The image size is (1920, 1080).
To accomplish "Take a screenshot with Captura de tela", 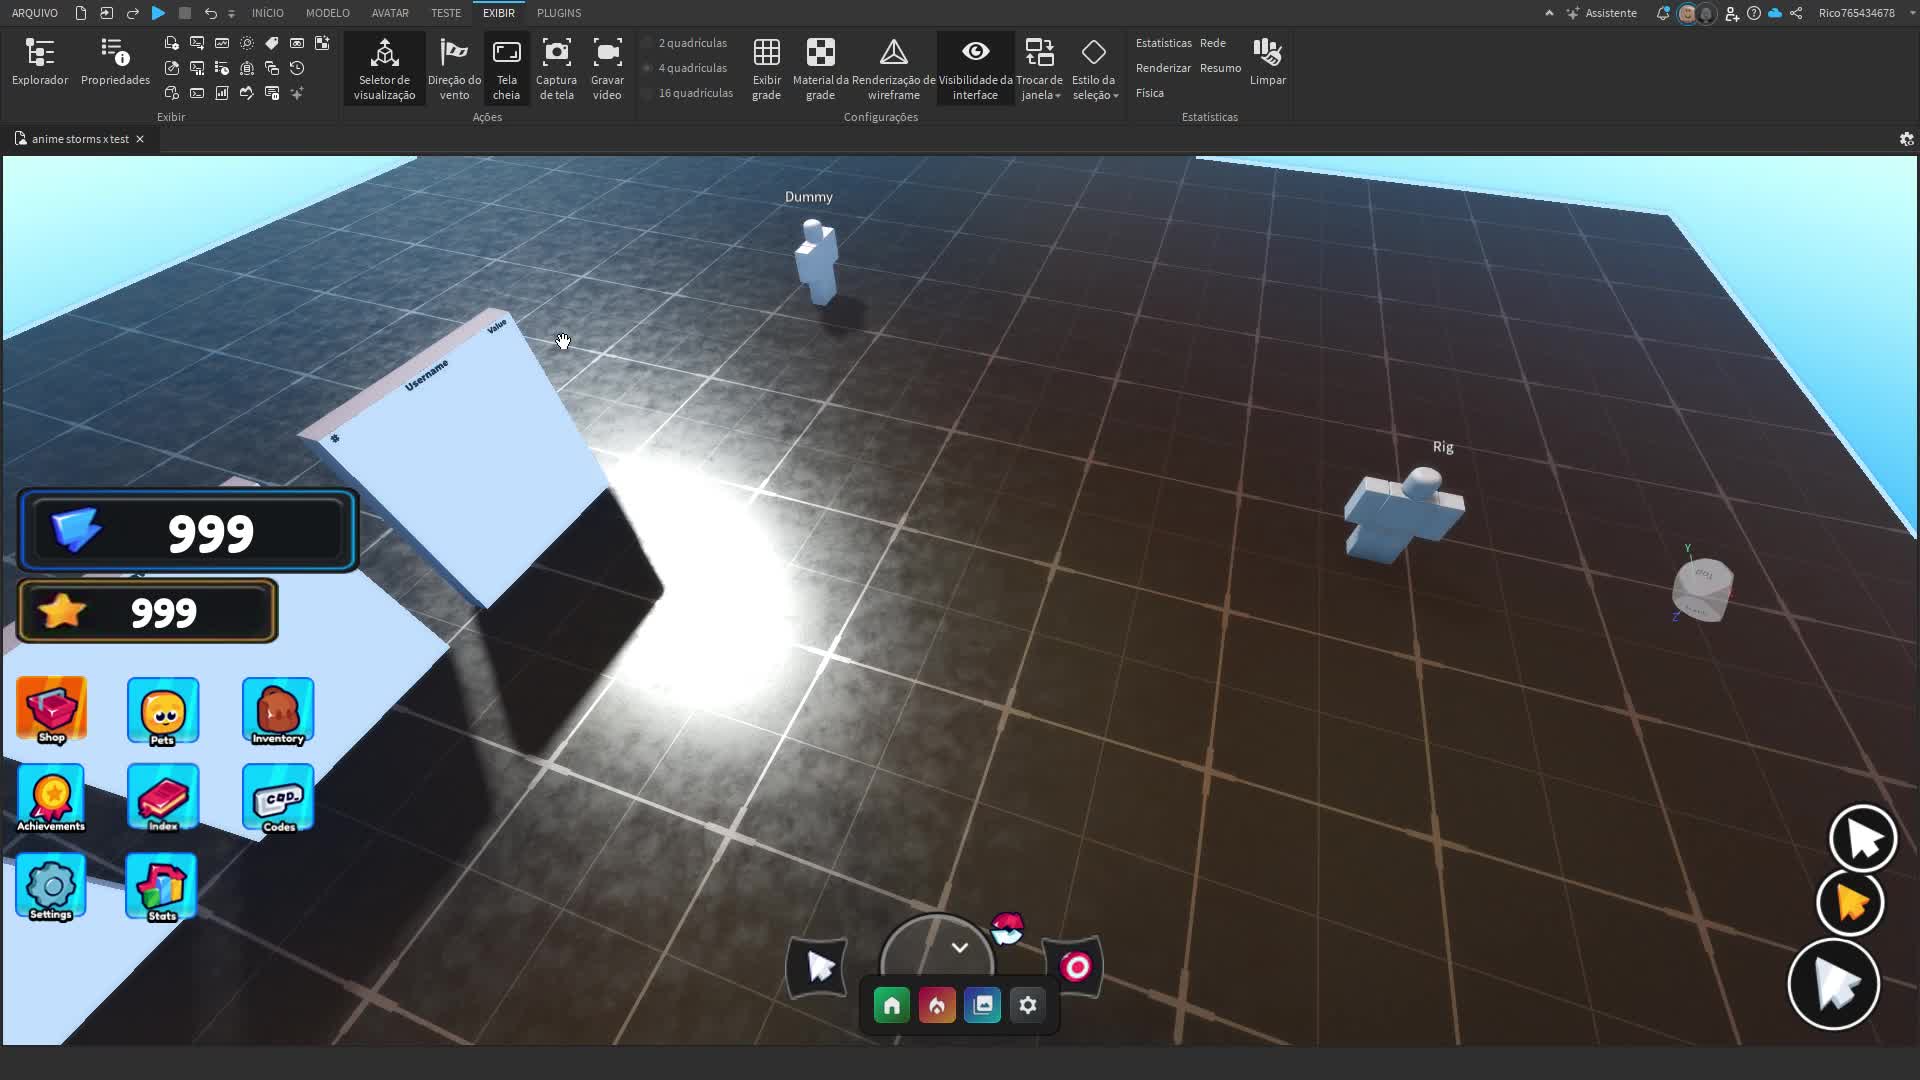I will [x=556, y=68].
